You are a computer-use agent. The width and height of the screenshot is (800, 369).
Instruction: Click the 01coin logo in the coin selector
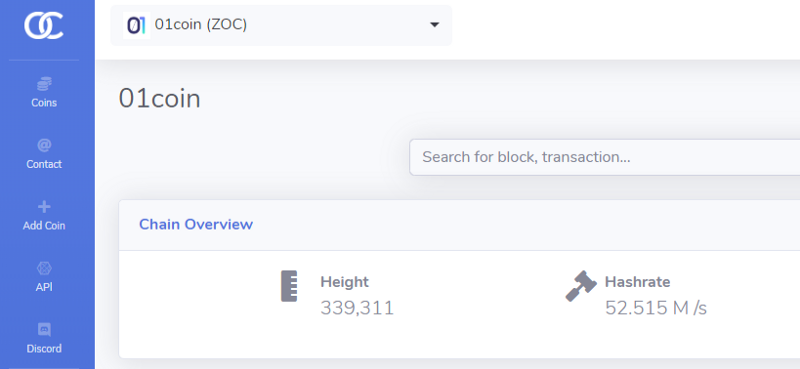click(136, 25)
